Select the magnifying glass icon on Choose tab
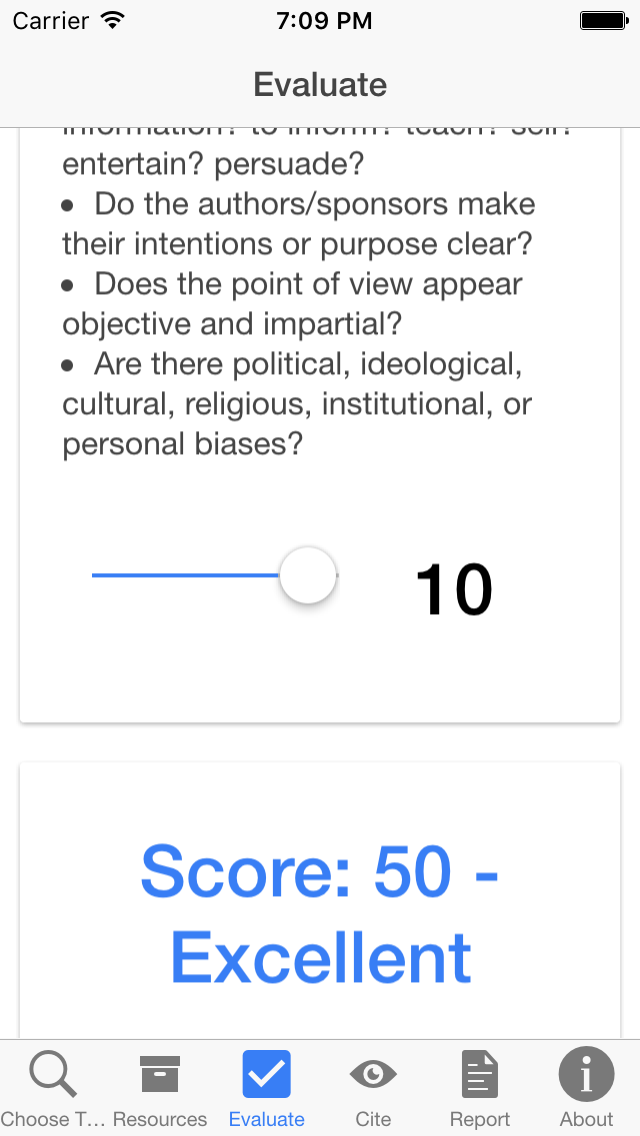Viewport: 640px width, 1136px height. point(53,1073)
